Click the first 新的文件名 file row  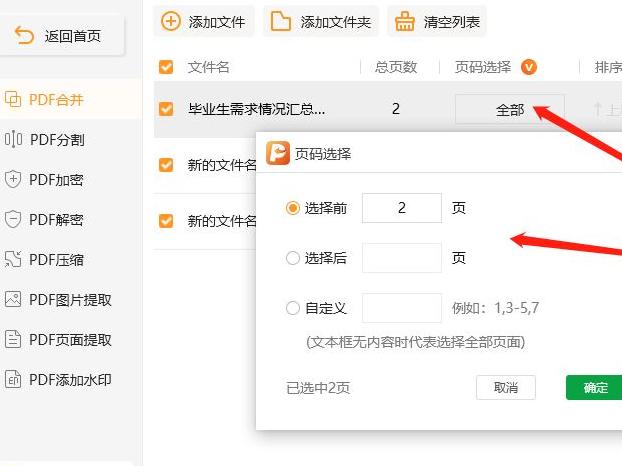205,165
